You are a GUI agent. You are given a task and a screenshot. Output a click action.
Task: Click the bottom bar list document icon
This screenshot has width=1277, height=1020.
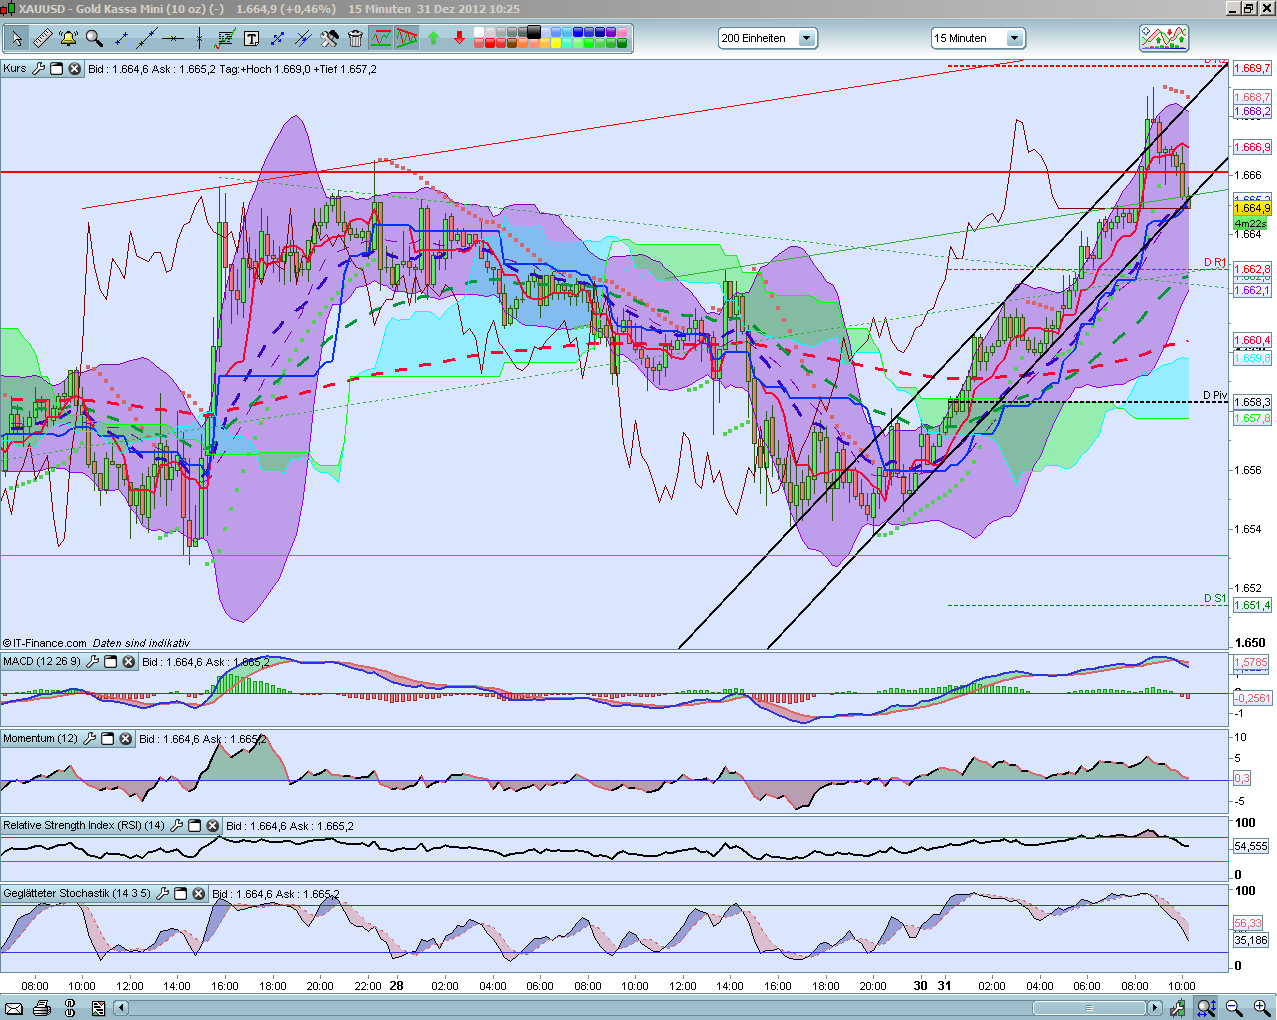click(x=99, y=1008)
